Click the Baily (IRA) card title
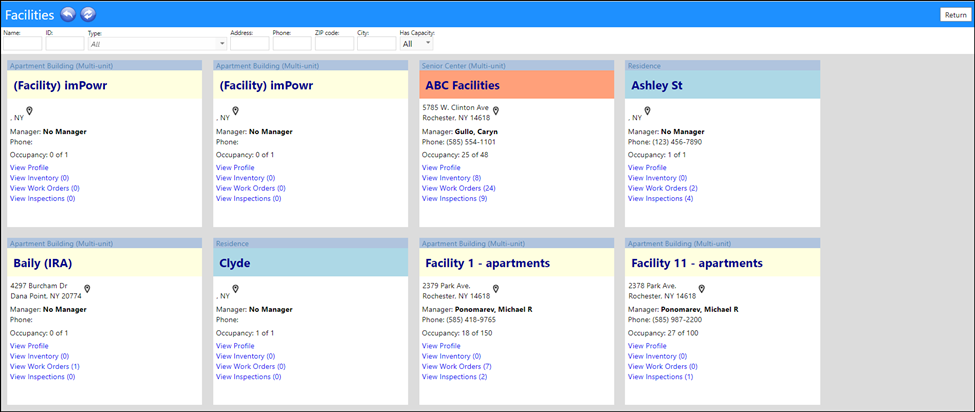Image resolution: width=975 pixels, height=412 pixels. [43, 263]
